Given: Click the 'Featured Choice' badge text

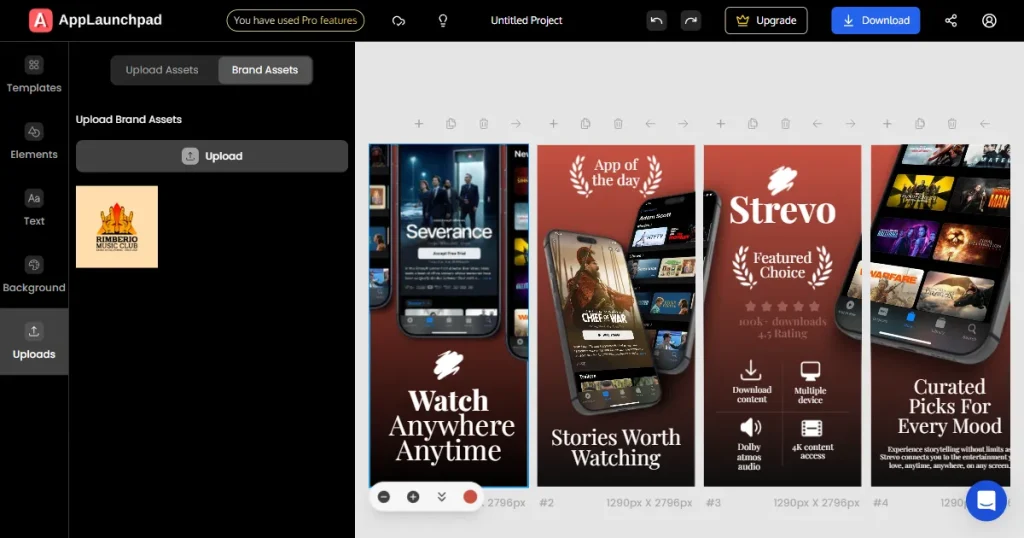Looking at the screenshot, I should 782,265.
